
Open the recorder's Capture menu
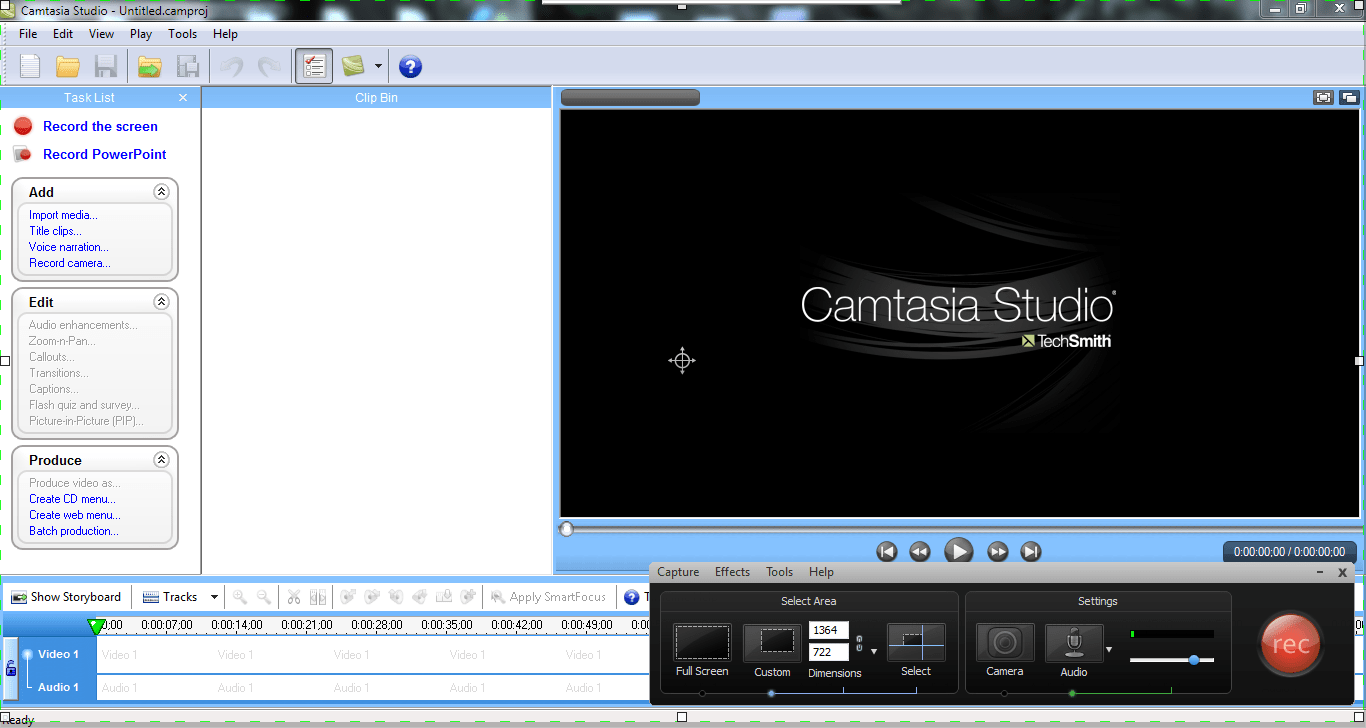pyautogui.click(x=678, y=572)
